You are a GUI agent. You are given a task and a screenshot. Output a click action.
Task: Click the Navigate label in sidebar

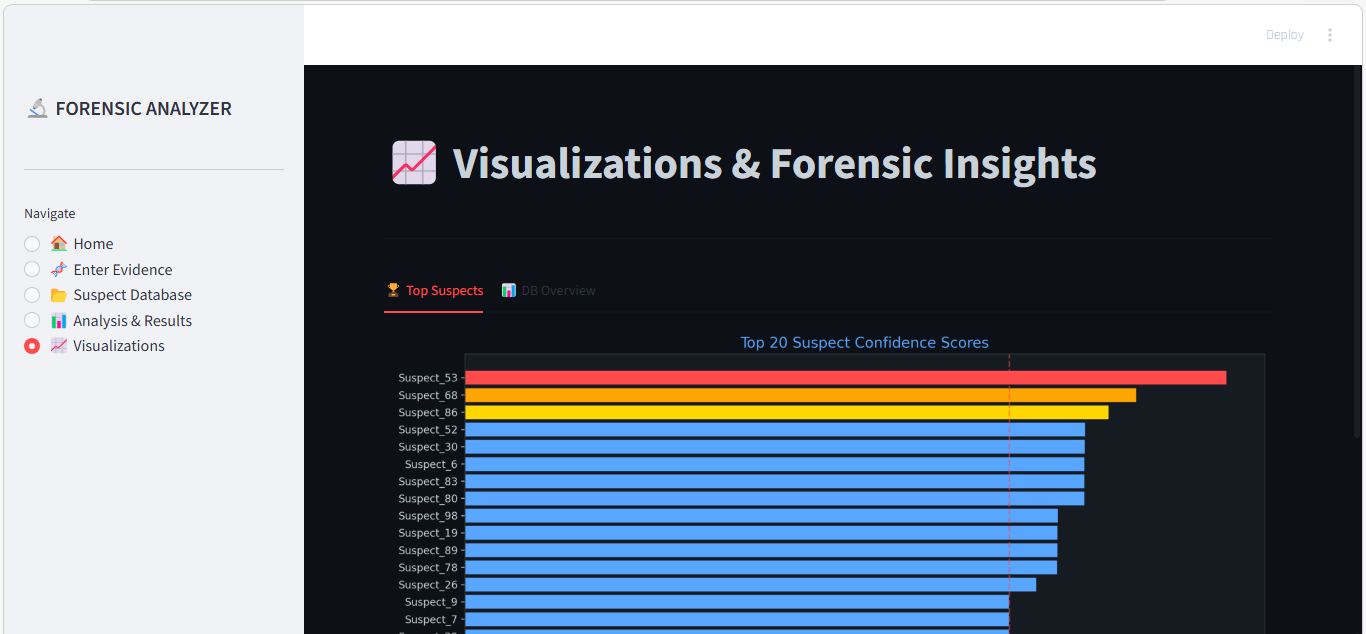(x=50, y=214)
